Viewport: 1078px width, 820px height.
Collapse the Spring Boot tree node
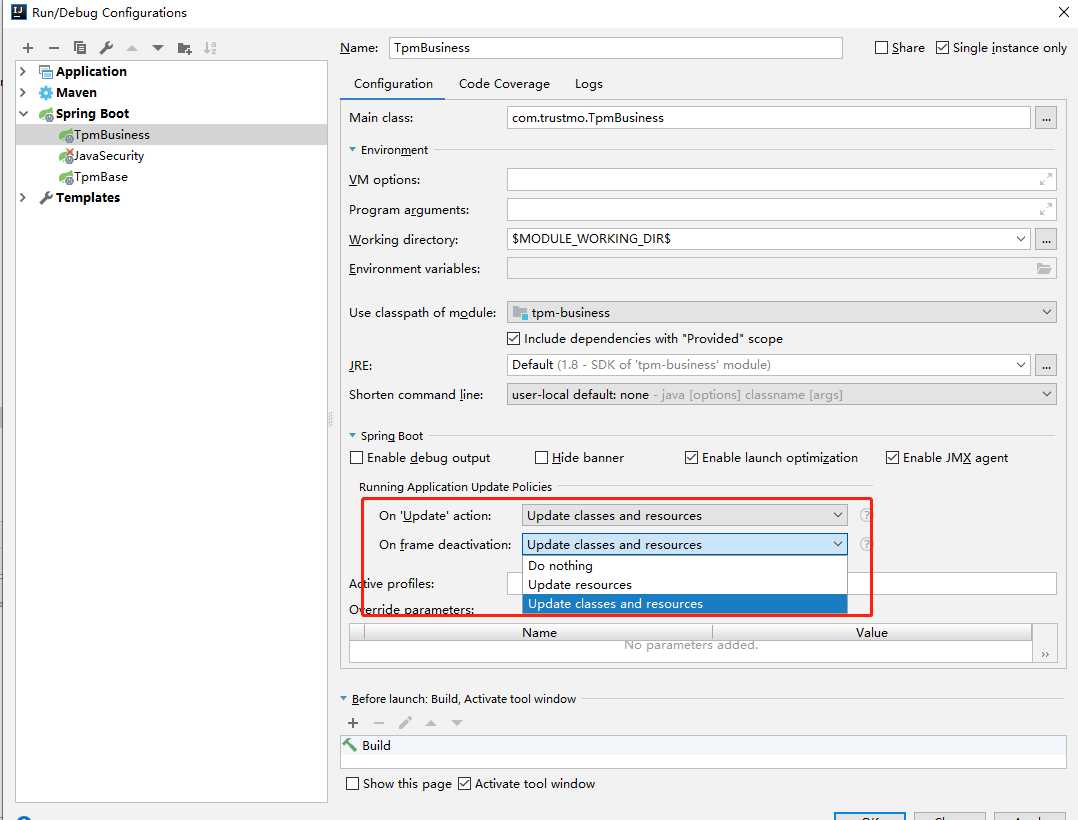pos(23,113)
